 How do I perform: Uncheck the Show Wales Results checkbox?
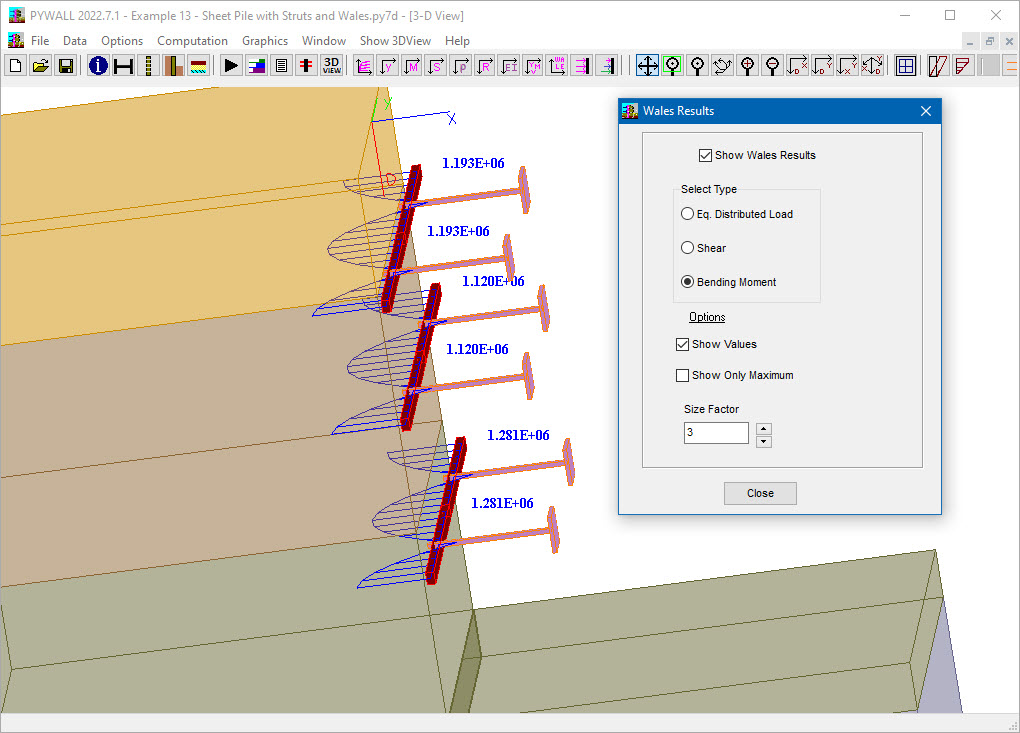pyautogui.click(x=706, y=155)
